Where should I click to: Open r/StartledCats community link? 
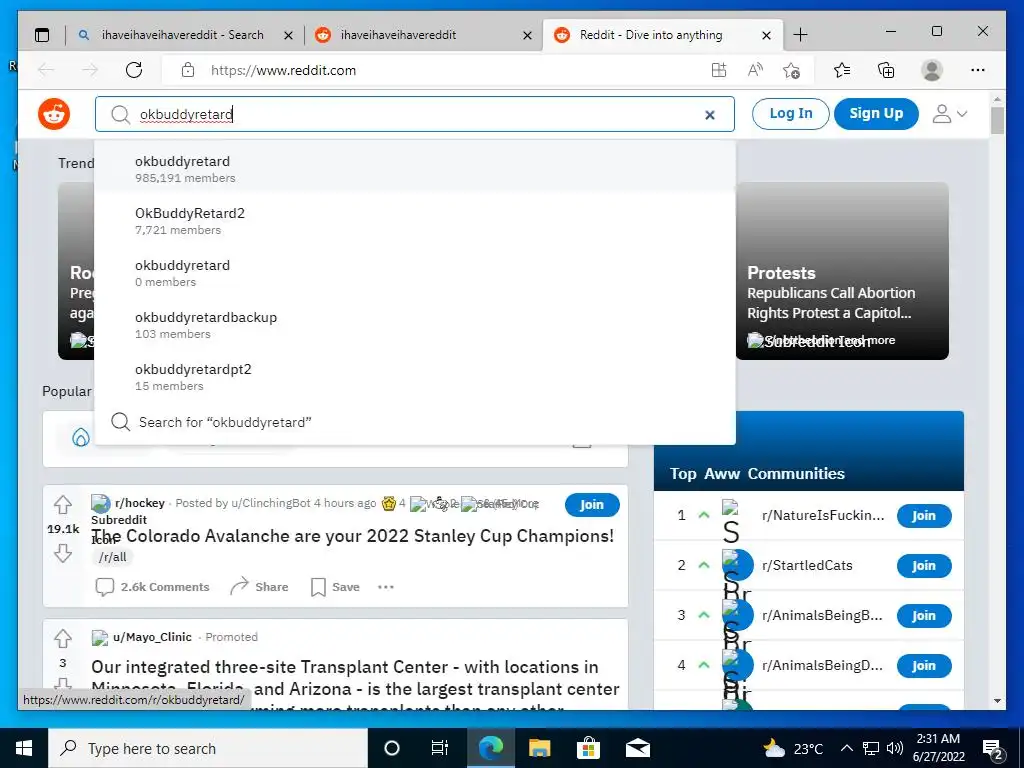[807, 566]
